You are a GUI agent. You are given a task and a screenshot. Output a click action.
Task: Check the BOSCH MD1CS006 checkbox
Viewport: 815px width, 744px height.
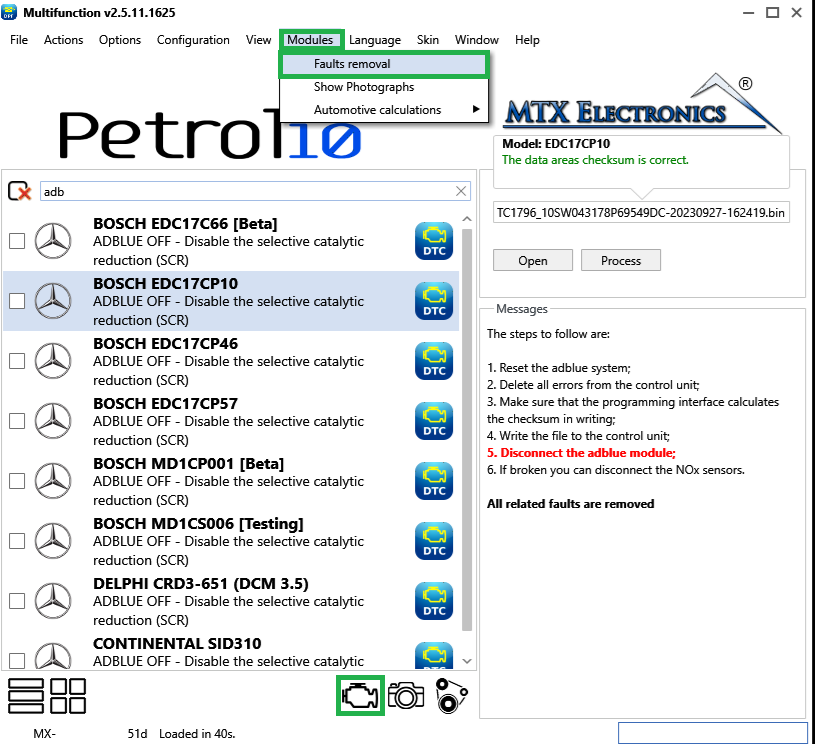tap(17, 541)
